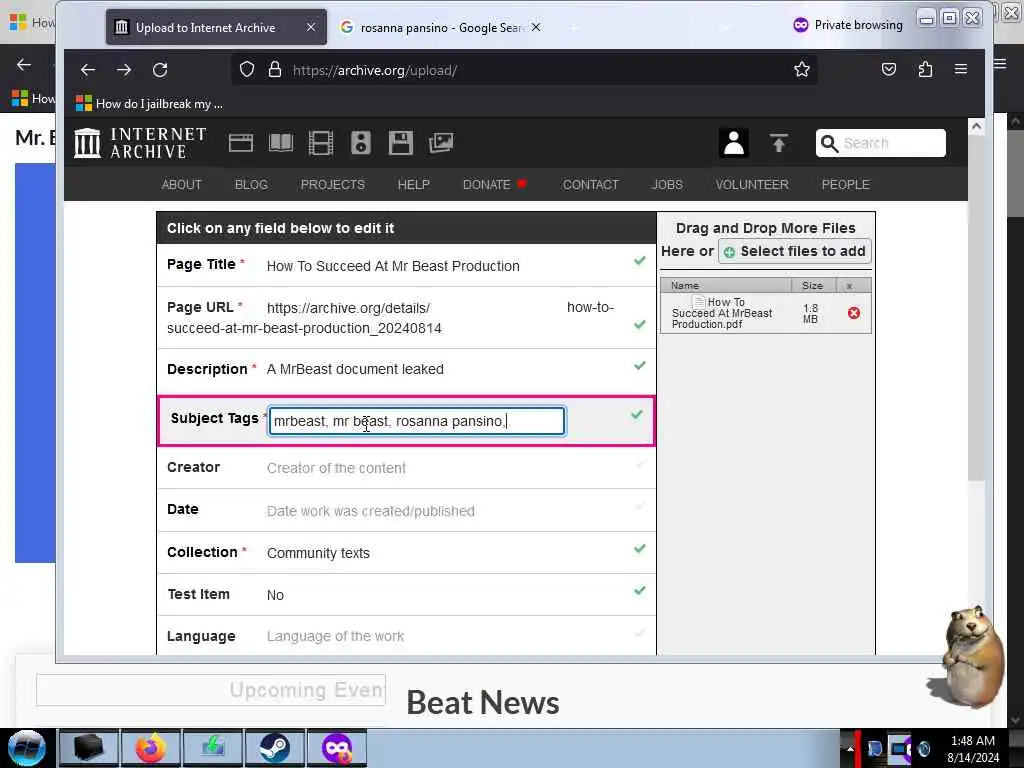The width and height of the screenshot is (1024, 768).
Task: Open the VOLUNTEER menu item
Action: (752, 185)
